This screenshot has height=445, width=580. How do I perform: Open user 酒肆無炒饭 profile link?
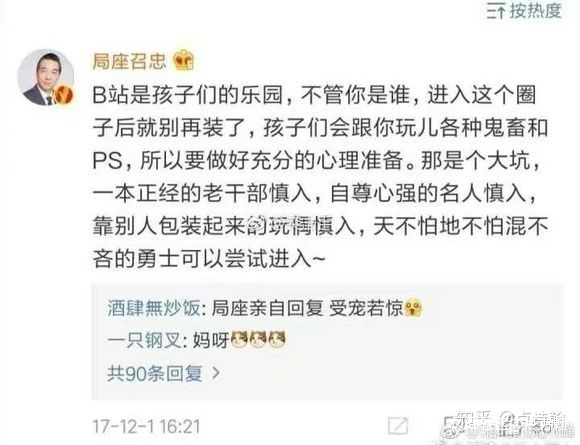[154, 308]
